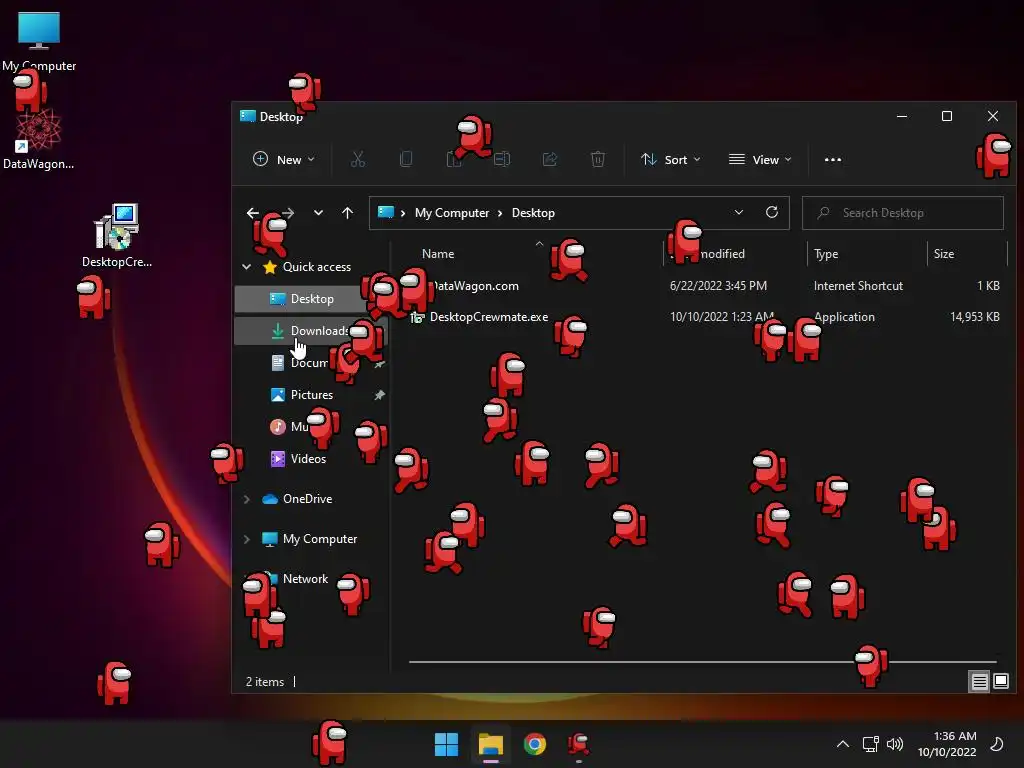The image size is (1024, 768).
Task: Select Network in navigation pane
Action: 305,579
